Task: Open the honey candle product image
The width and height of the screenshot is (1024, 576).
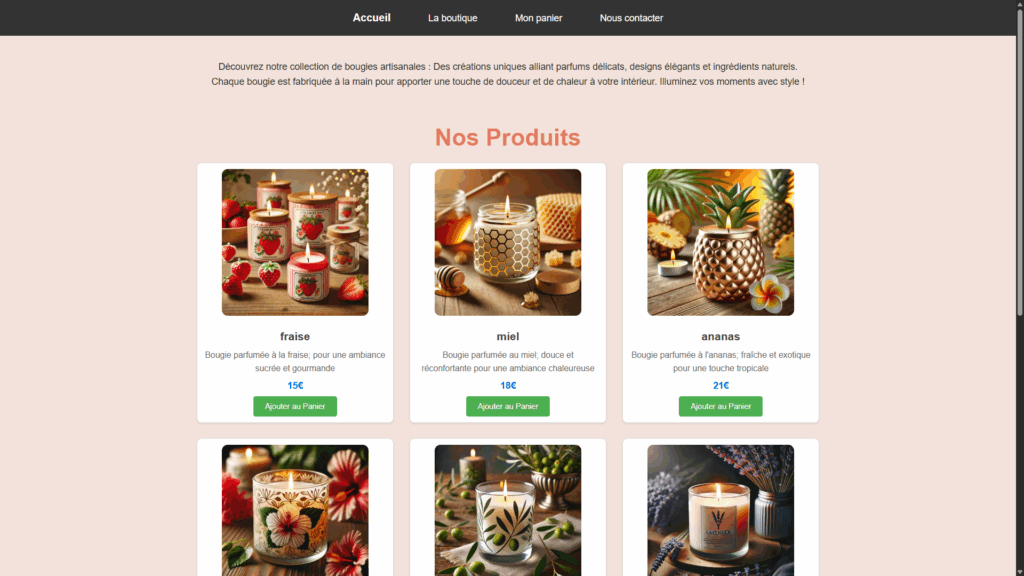Action: [x=508, y=242]
